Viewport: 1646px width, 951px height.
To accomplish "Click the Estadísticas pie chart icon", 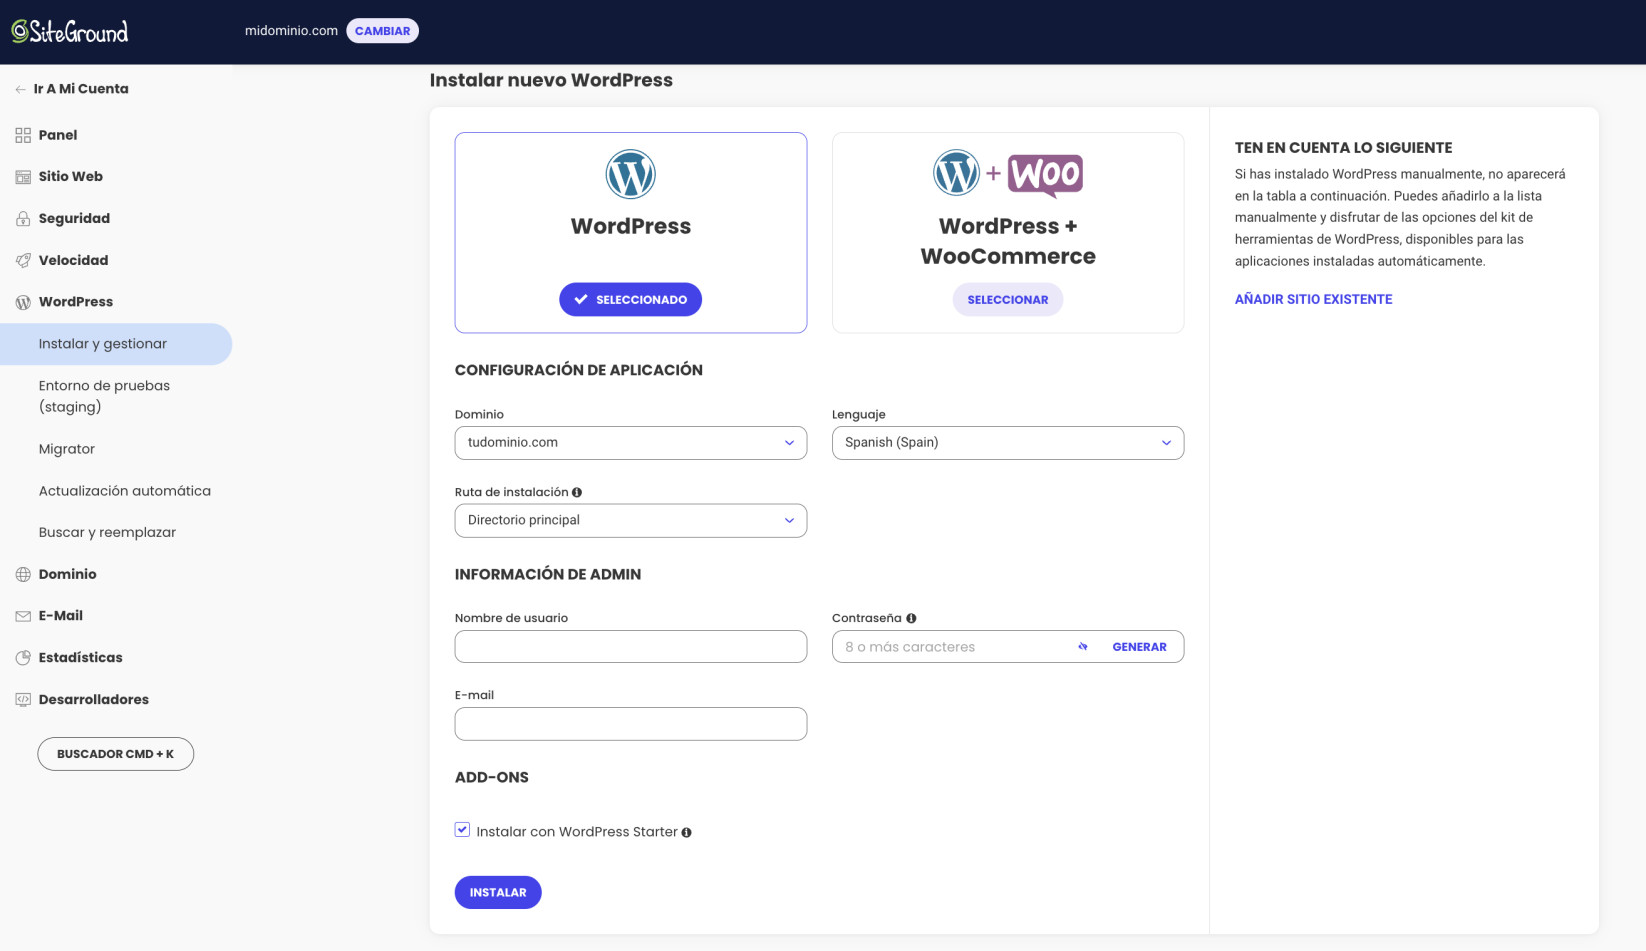I will tap(23, 658).
